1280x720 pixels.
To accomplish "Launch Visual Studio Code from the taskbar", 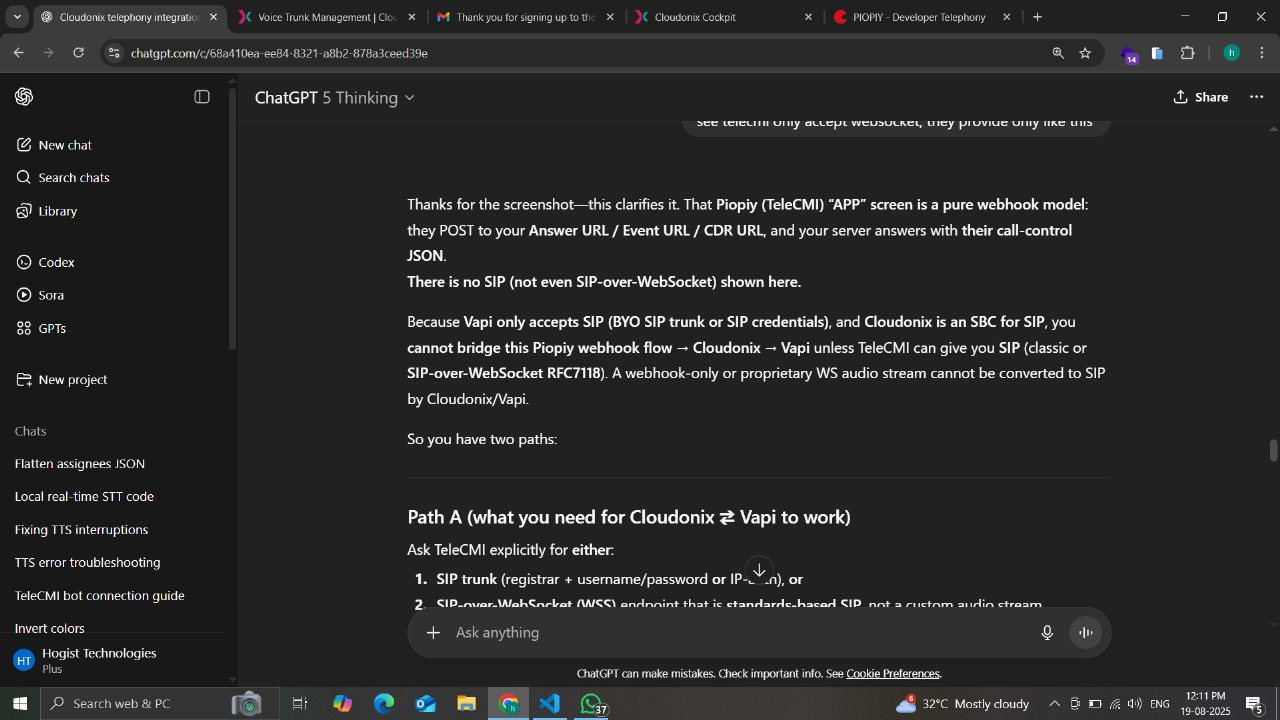I will [550, 704].
